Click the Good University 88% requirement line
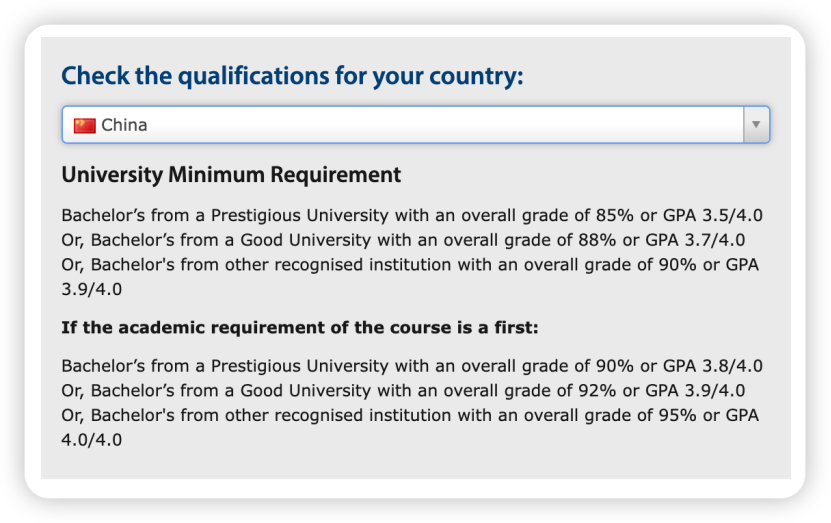The image size is (831, 523). (403, 240)
